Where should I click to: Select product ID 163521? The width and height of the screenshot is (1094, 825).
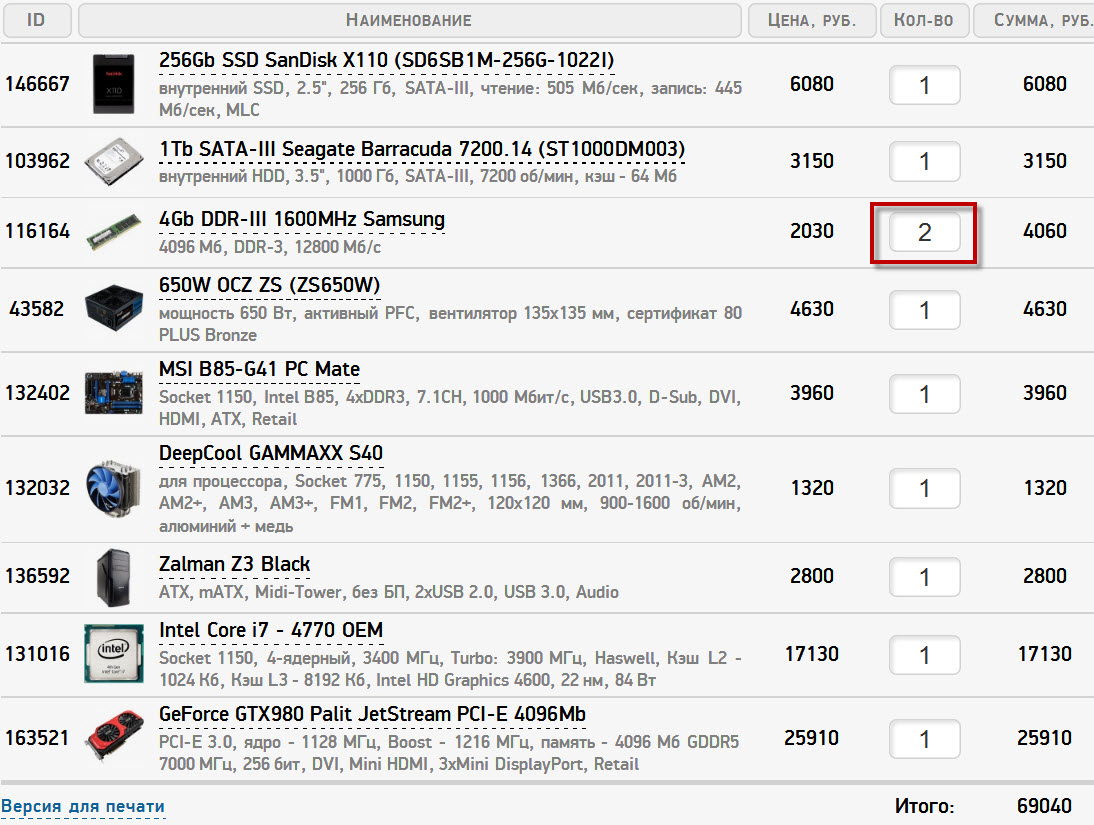(x=38, y=738)
